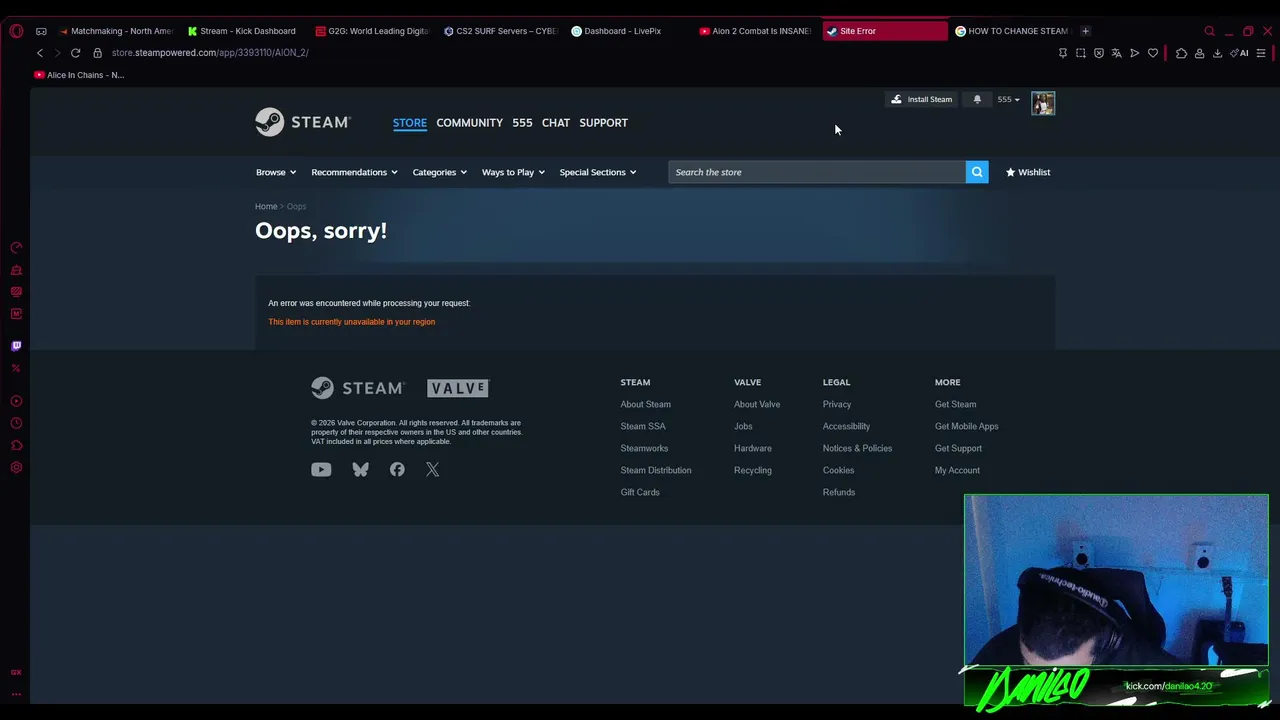The image size is (1280, 720).
Task: Open the player icon in sidebar
Action: [16, 401]
